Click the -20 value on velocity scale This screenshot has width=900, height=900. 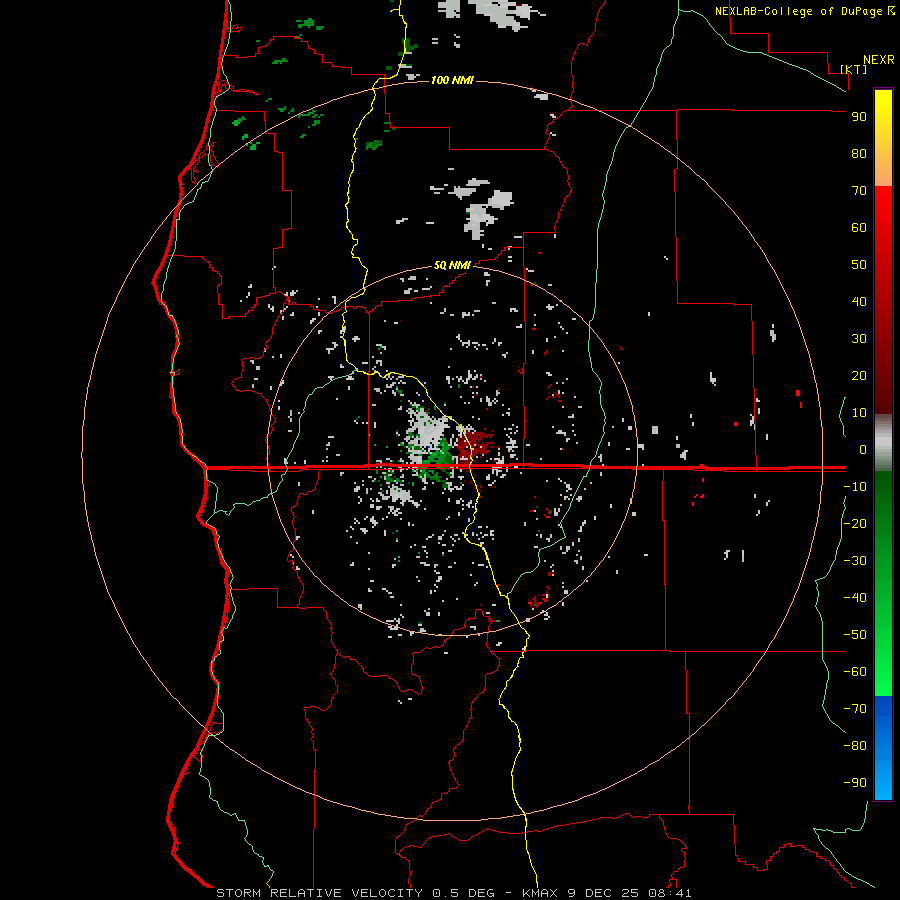point(855,523)
